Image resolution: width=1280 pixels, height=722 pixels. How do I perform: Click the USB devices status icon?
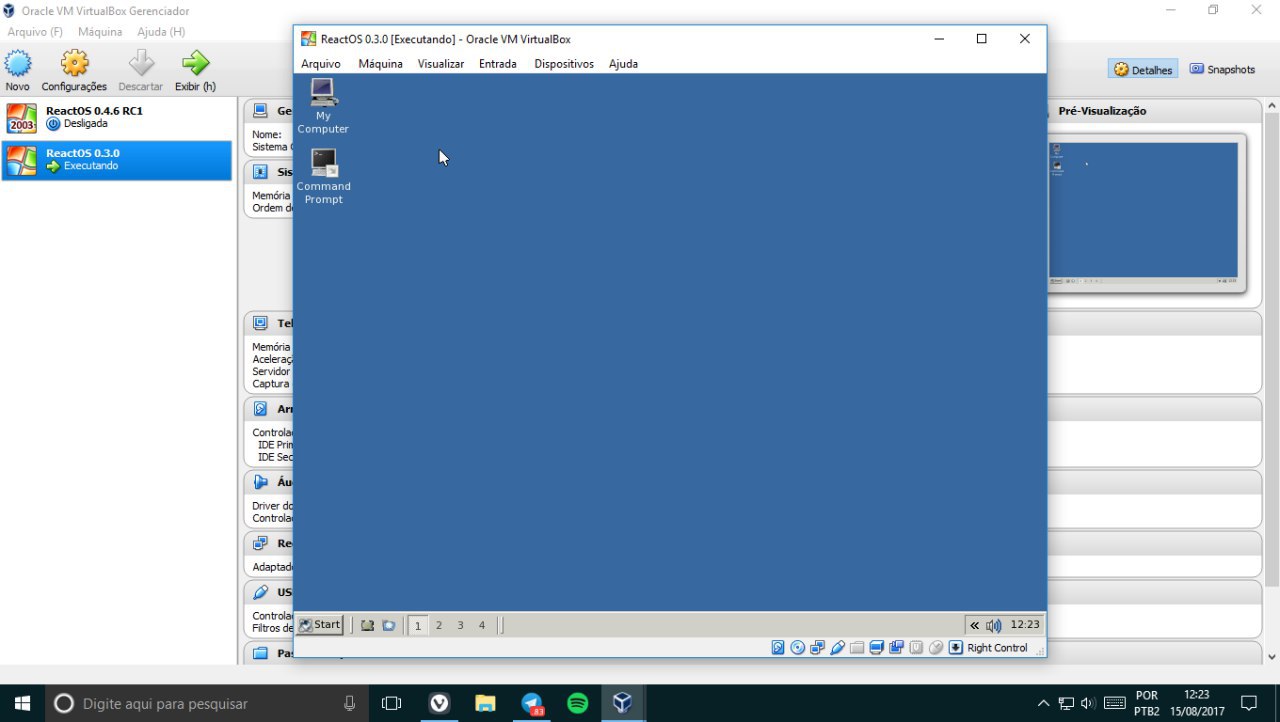click(x=838, y=648)
